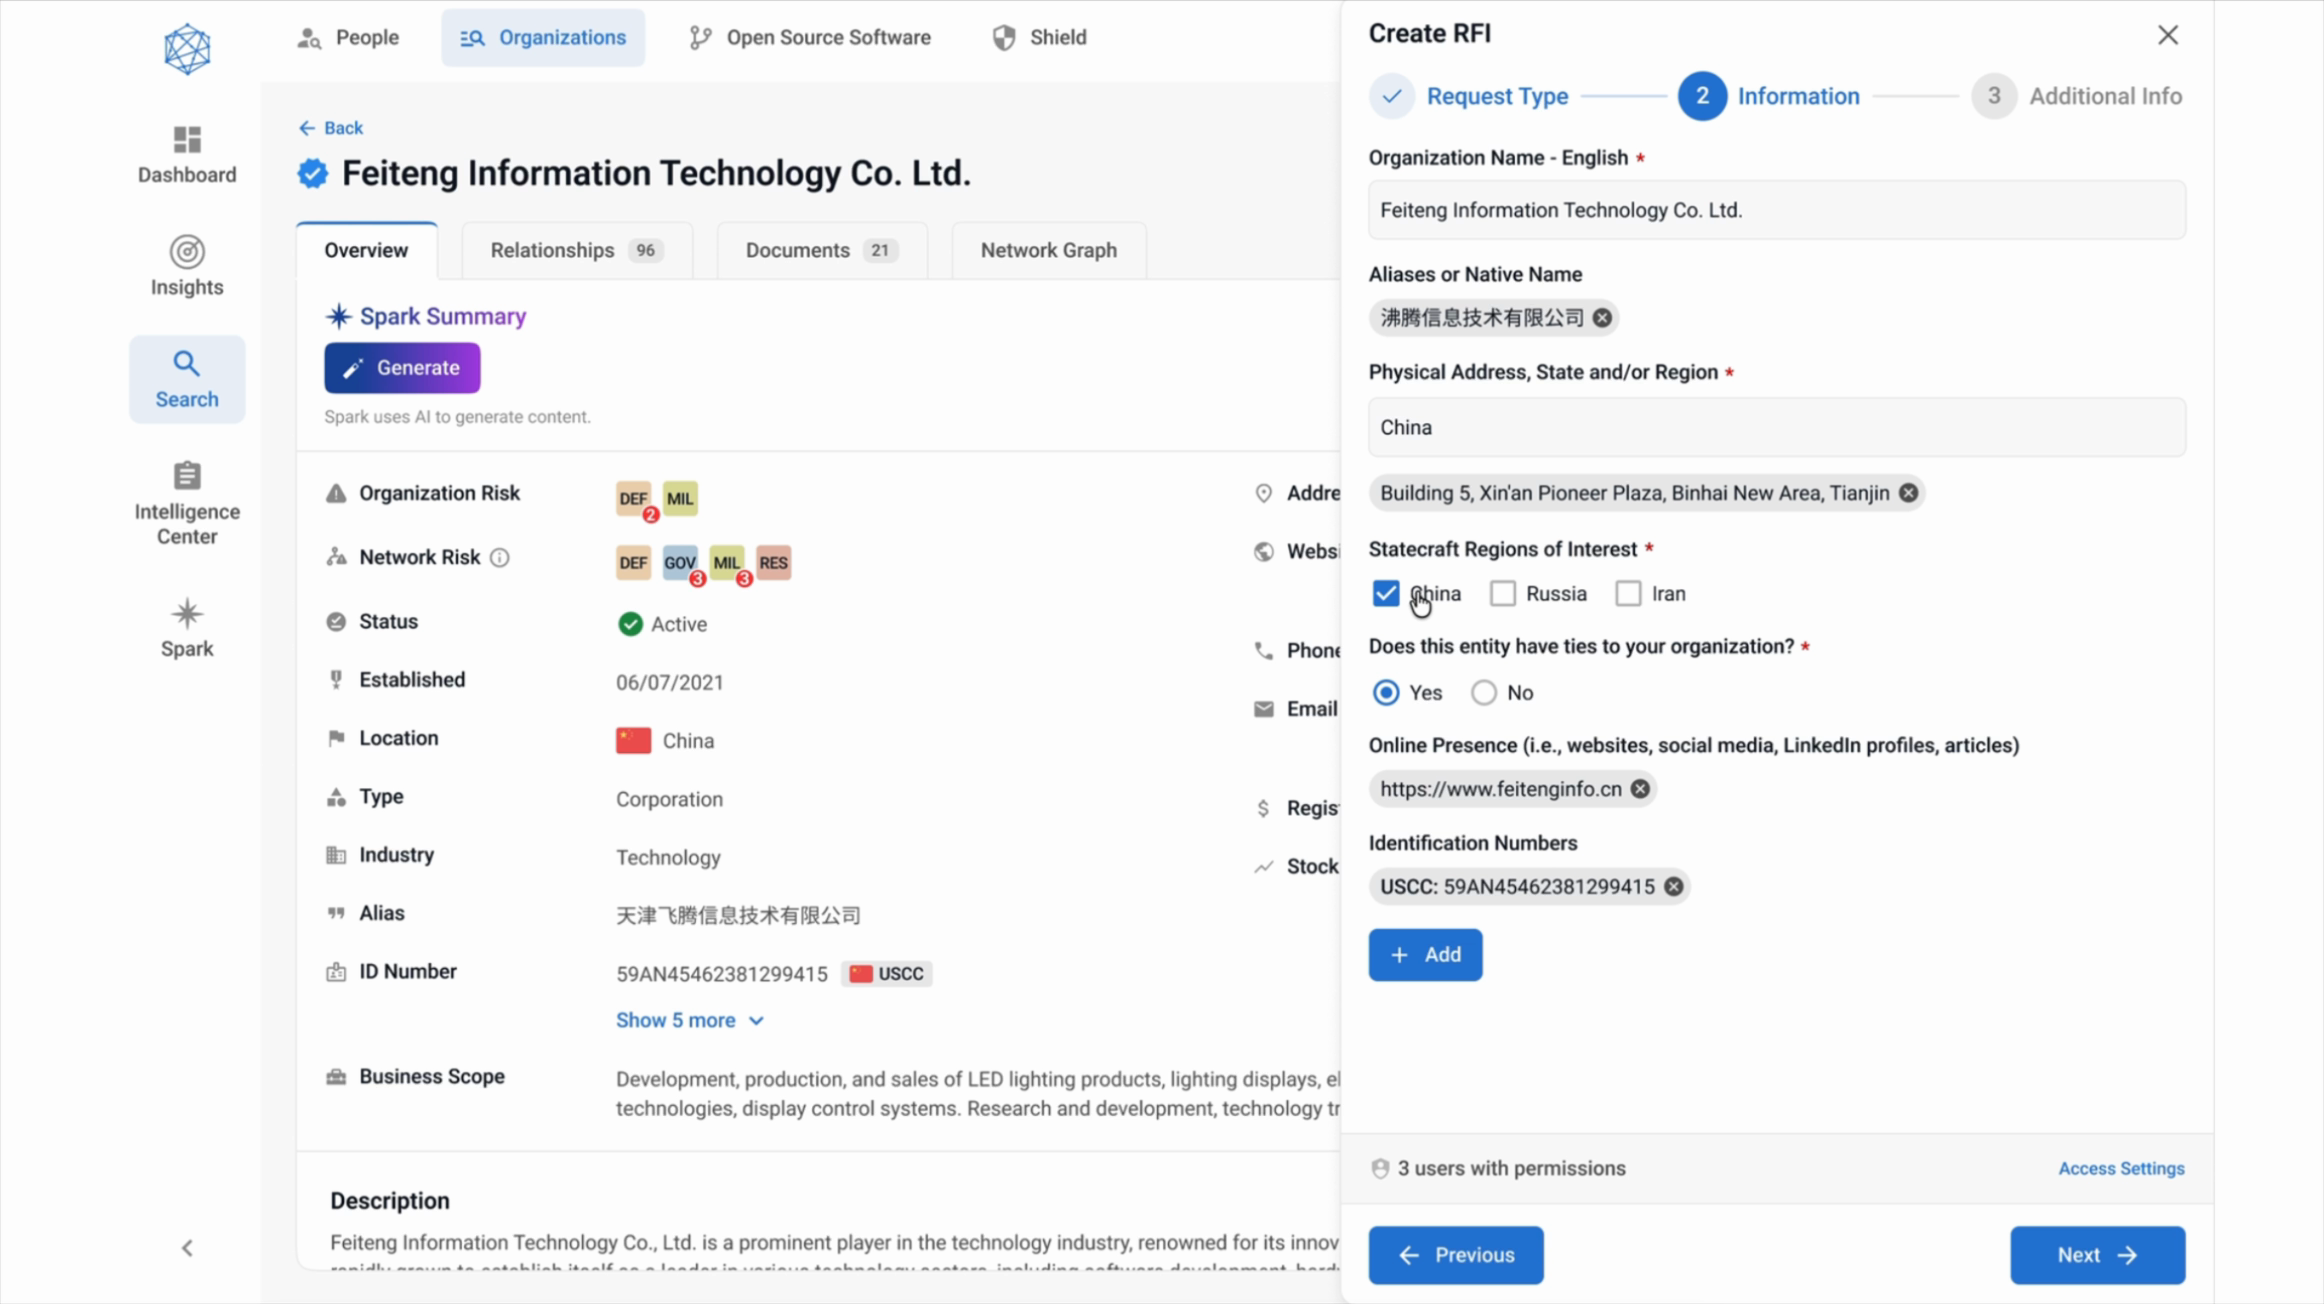The width and height of the screenshot is (2324, 1304).
Task: Jump to Additional Info step 3
Action: pos(2078,96)
